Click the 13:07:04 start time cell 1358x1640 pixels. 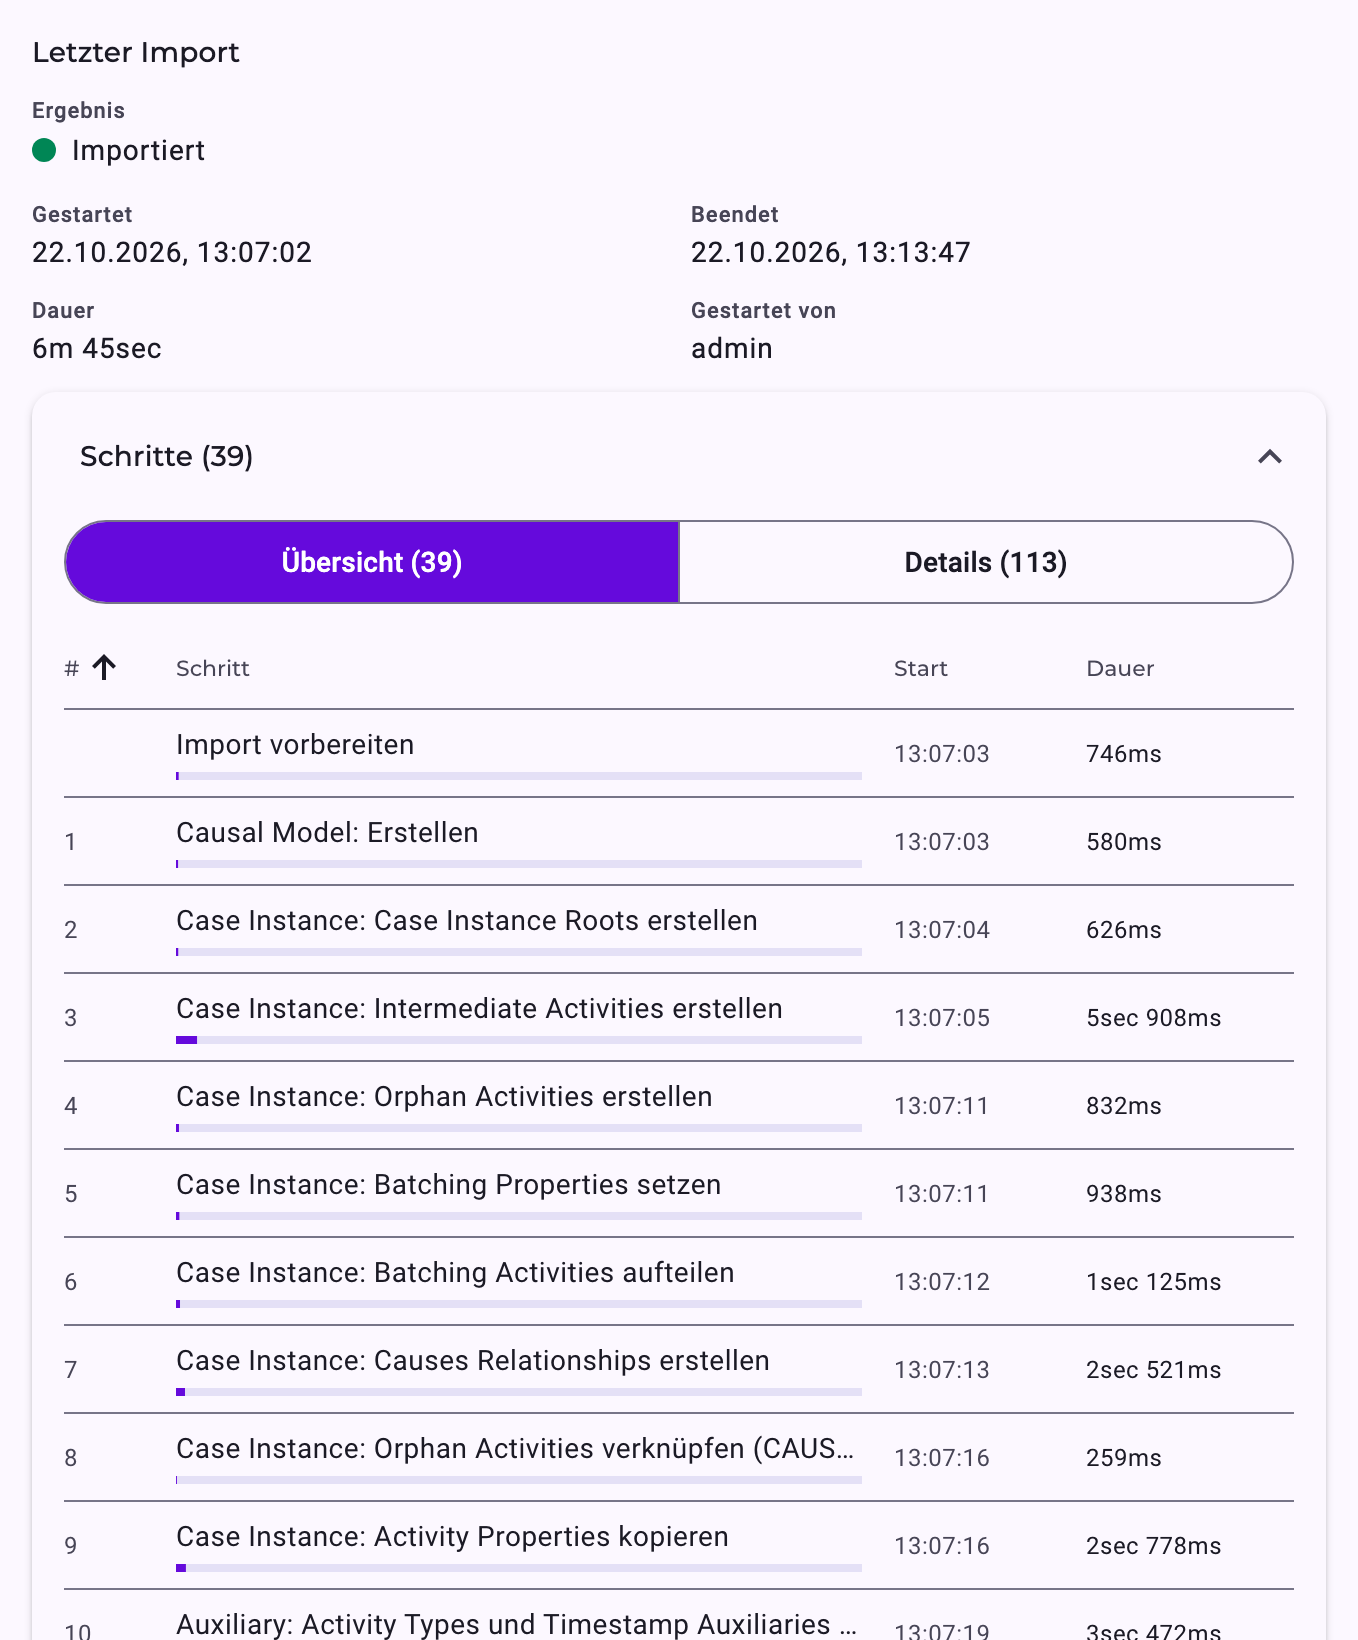pos(942,930)
